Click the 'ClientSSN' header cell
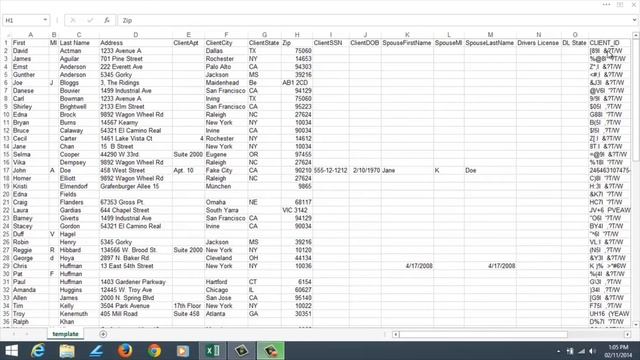640x360 pixels. (331, 43)
